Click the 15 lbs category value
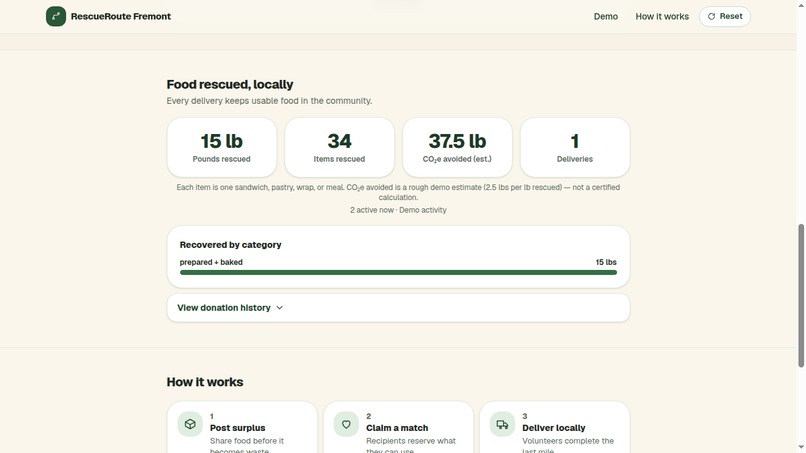The width and height of the screenshot is (806, 453). 606,262
